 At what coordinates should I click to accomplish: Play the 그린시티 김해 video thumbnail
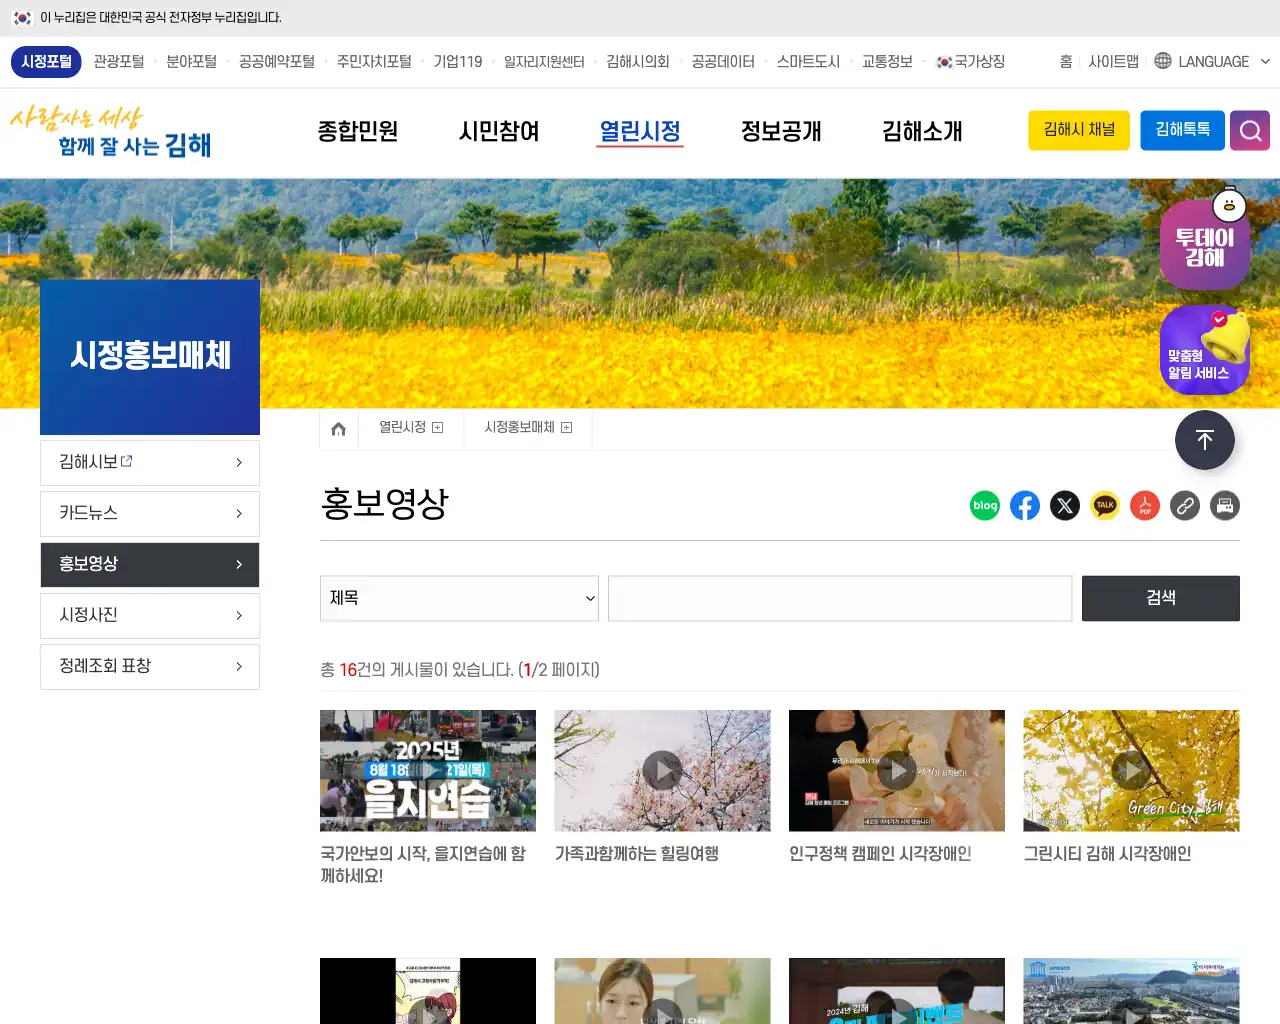1131,771
